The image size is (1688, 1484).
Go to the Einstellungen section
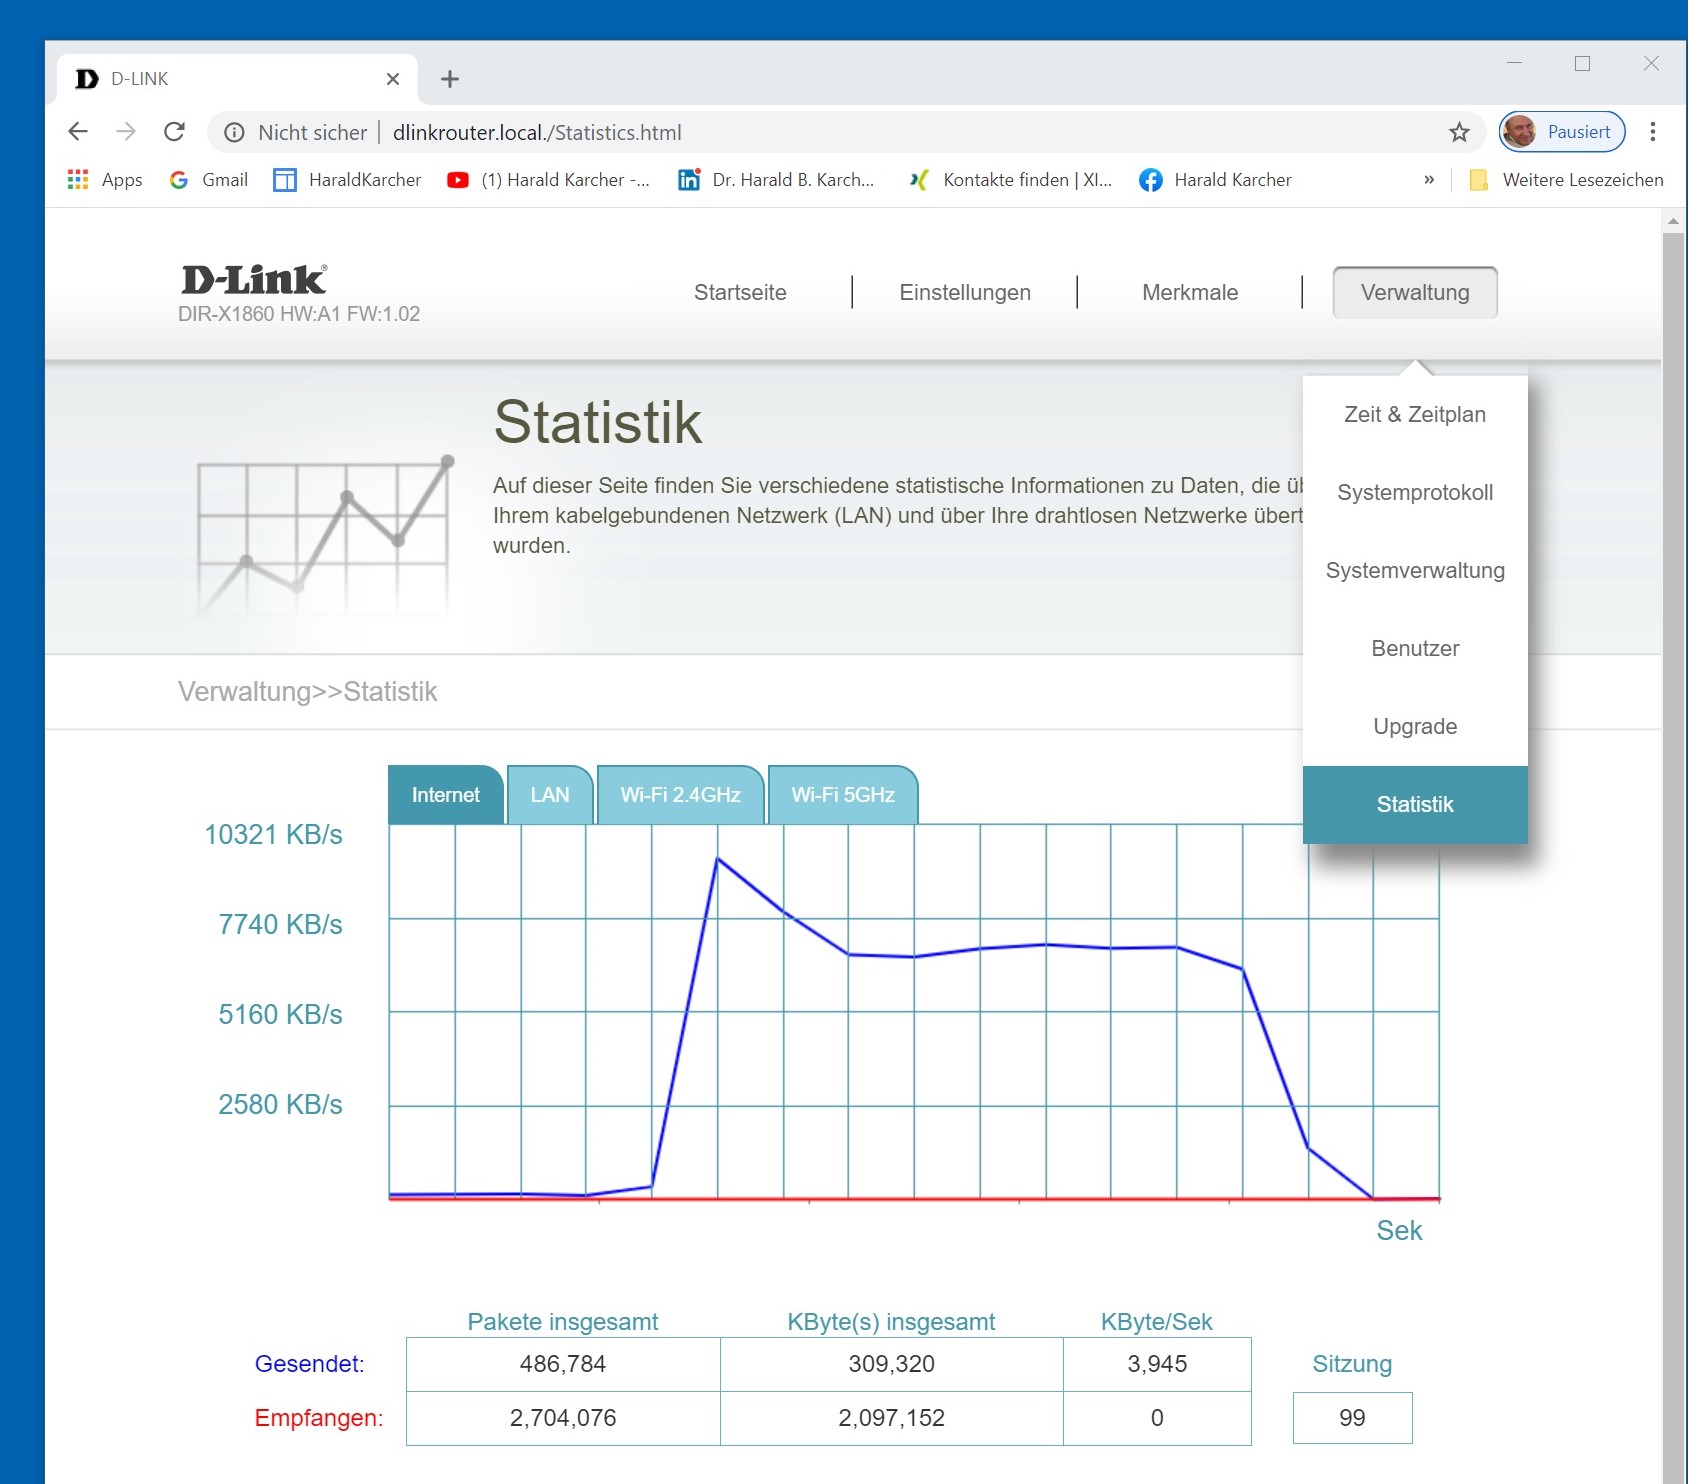[x=964, y=293]
